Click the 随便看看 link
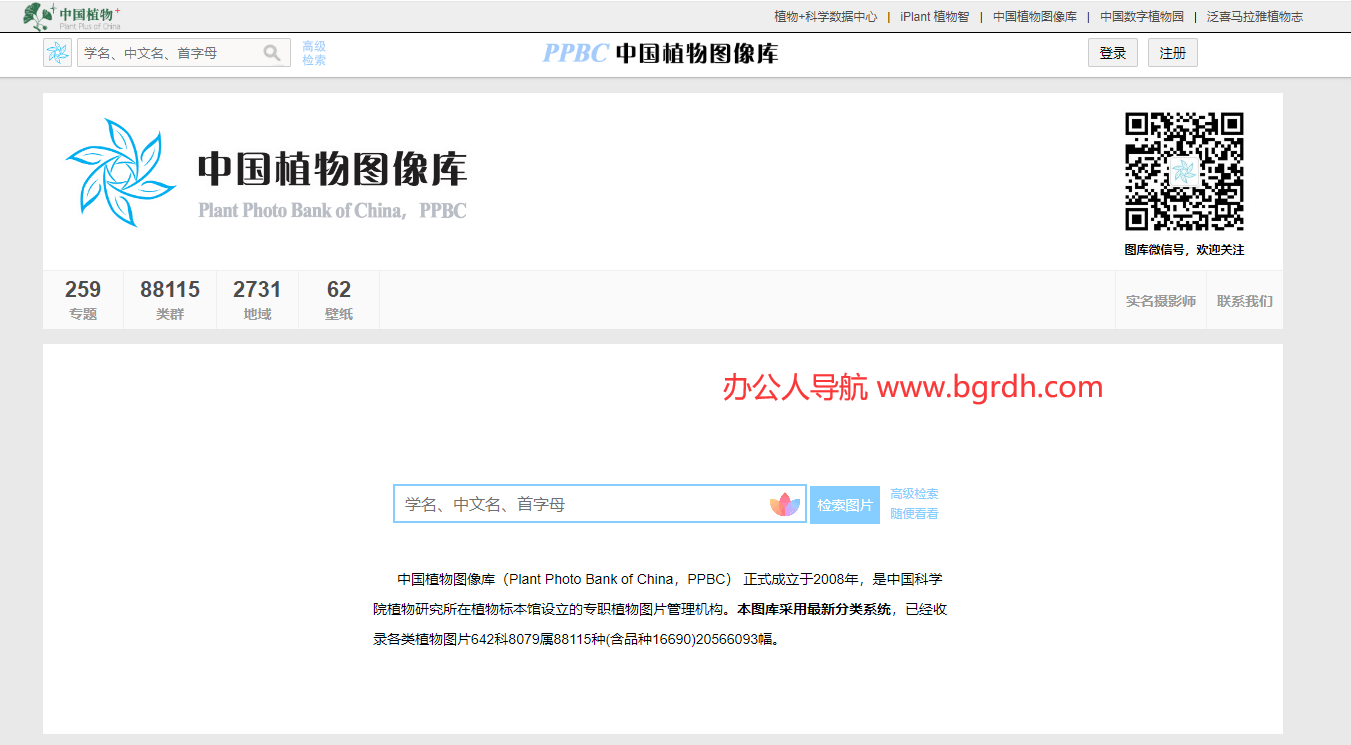Image resolution: width=1351 pixels, height=745 pixels. [x=914, y=514]
